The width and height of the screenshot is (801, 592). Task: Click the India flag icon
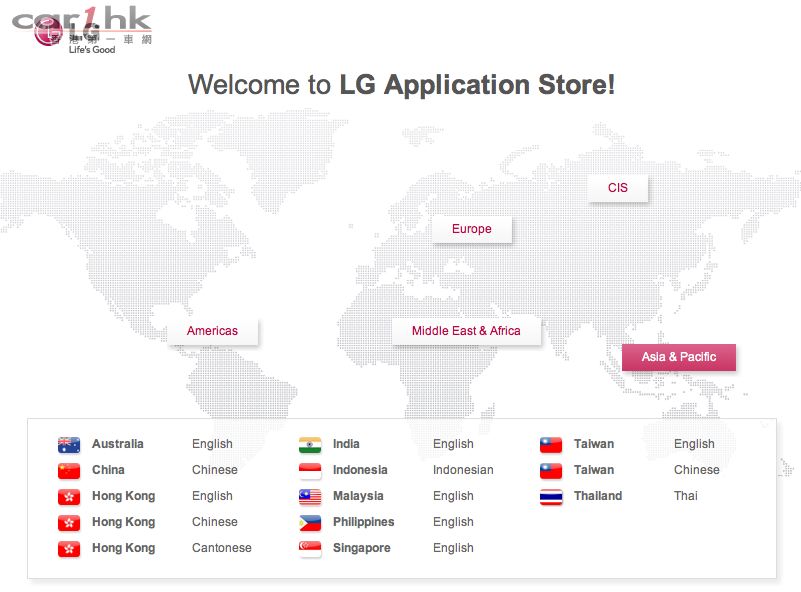310,445
